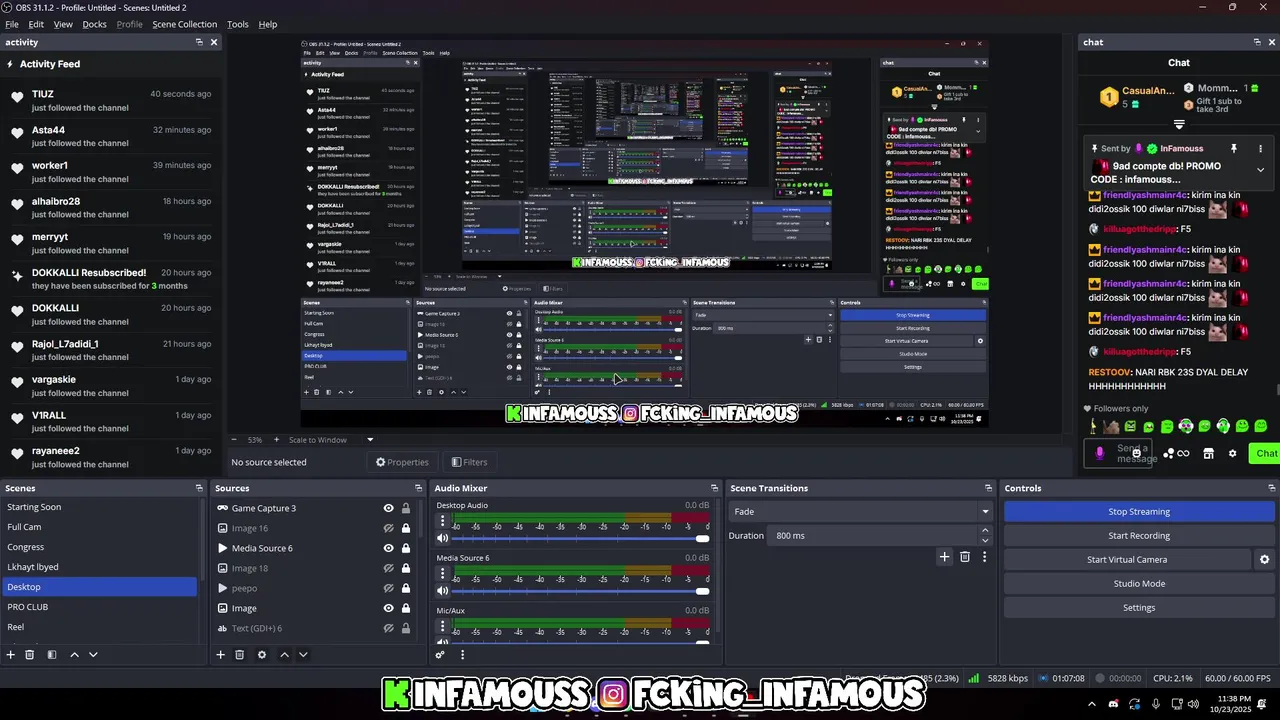This screenshot has width=1280, height=720.
Task: Open Desktop Audio options dots
Action: [443, 521]
